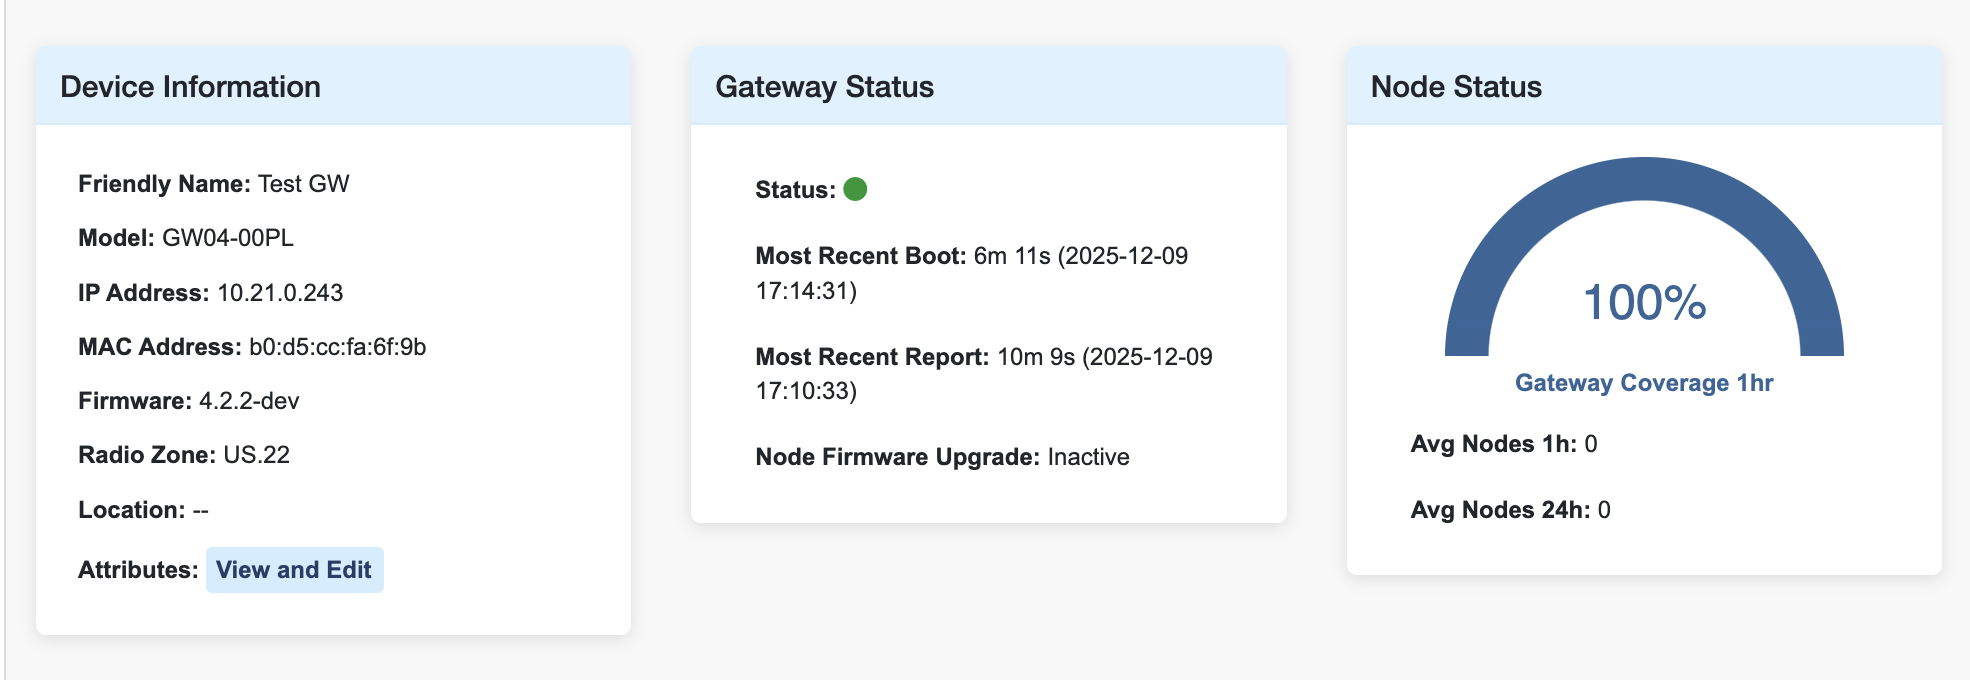Click the Most Recent Report timestamp
The height and width of the screenshot is (680, 1970).
click(x=1104, y=357)
